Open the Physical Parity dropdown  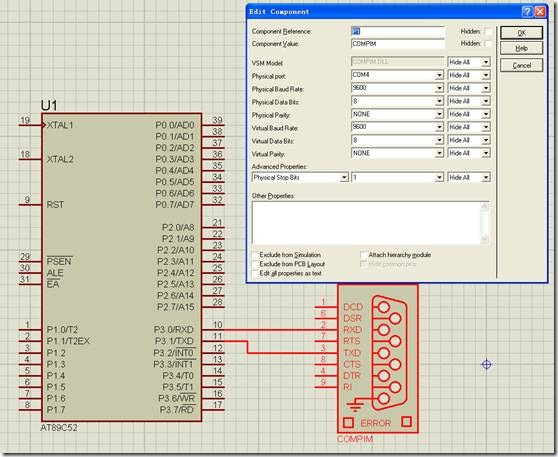pos(439,114)
